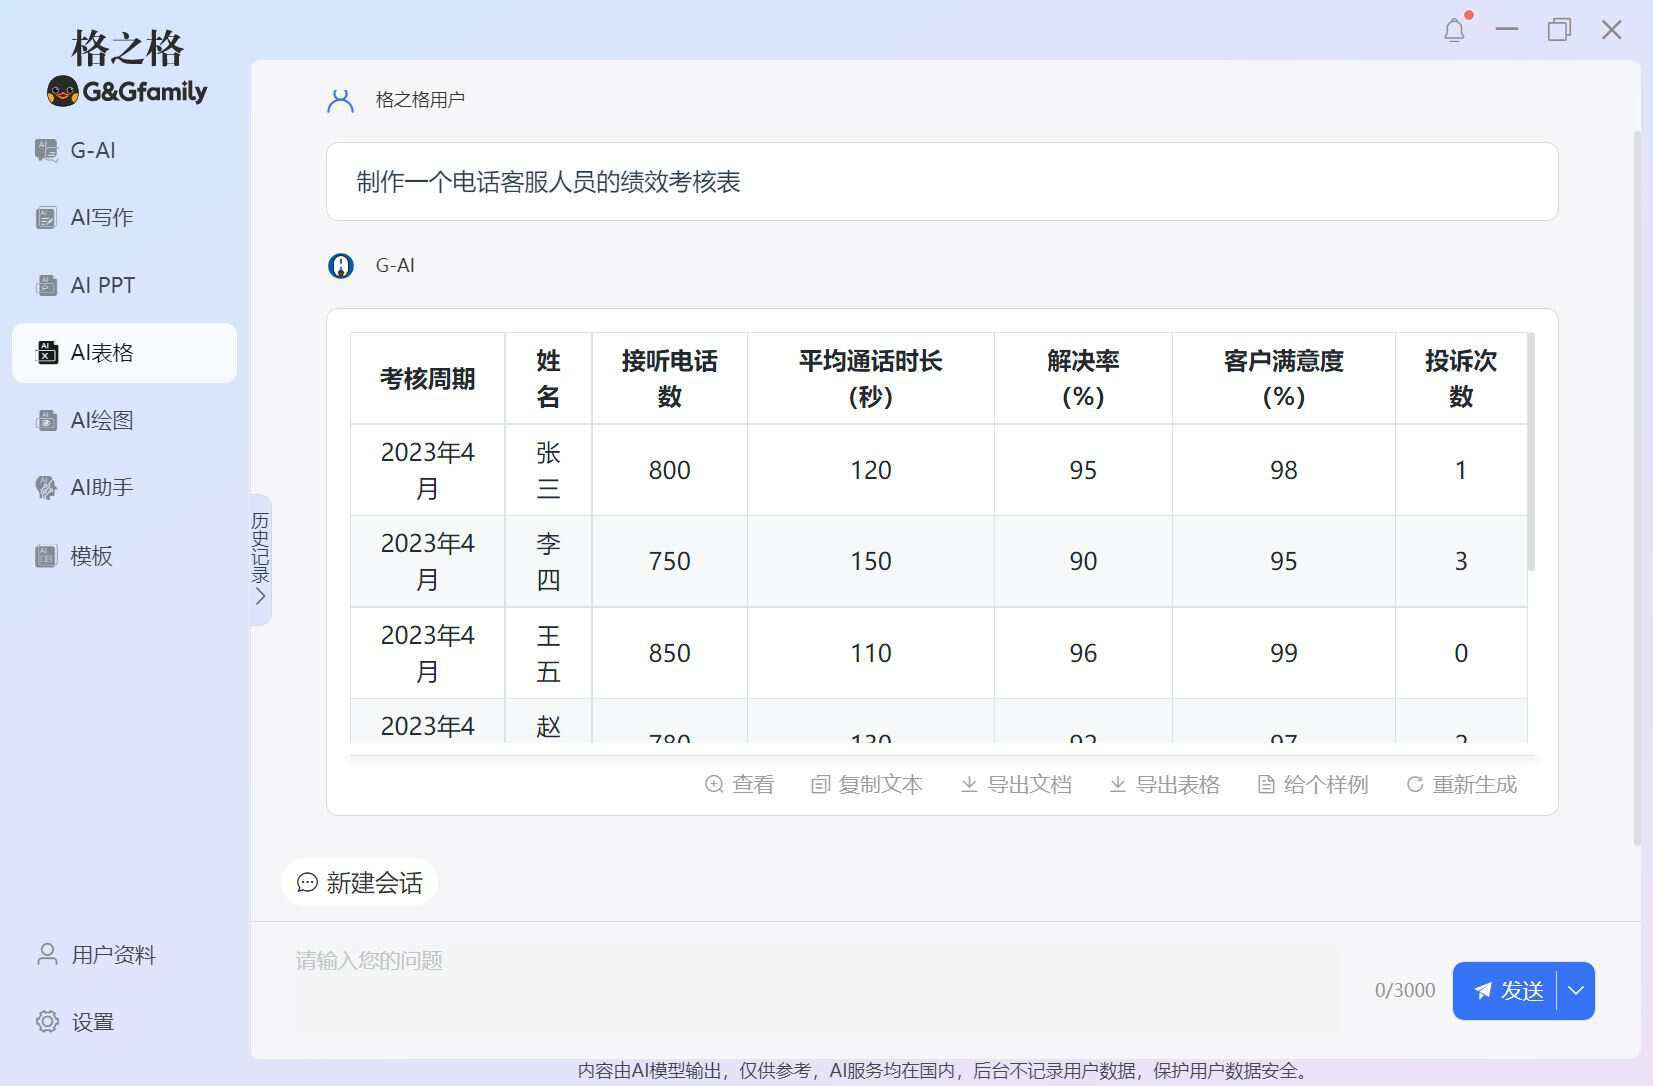Open the AI绘图 drawing tool
The image size is (1653, 1086).
pos(103,420)
